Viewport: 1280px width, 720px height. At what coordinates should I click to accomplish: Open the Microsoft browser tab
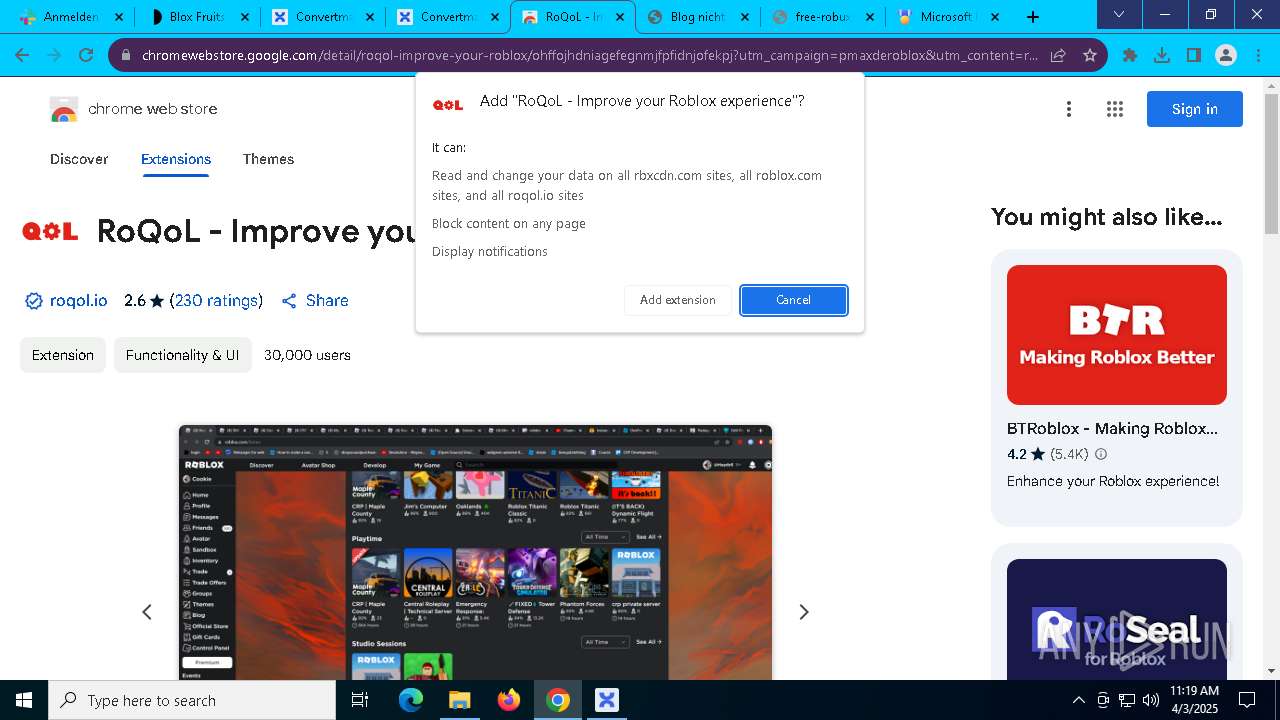(x=947, y=17)
